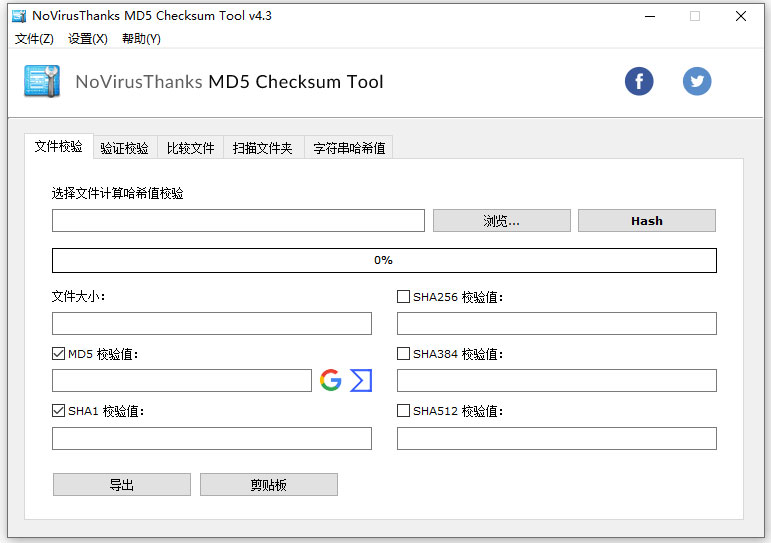Open the Facebook page icon
Image resolution: width=771 pixels, height=543 pixels.
tap(639, 81)
